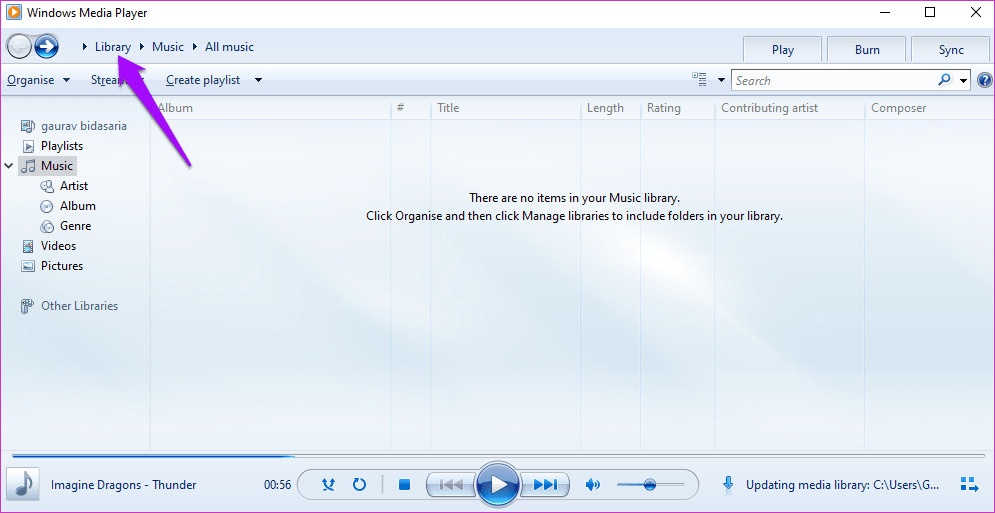This screenshot has width=995, height=513.
Task: Click the Back navigation arrow button
Action: click(19, 46)
